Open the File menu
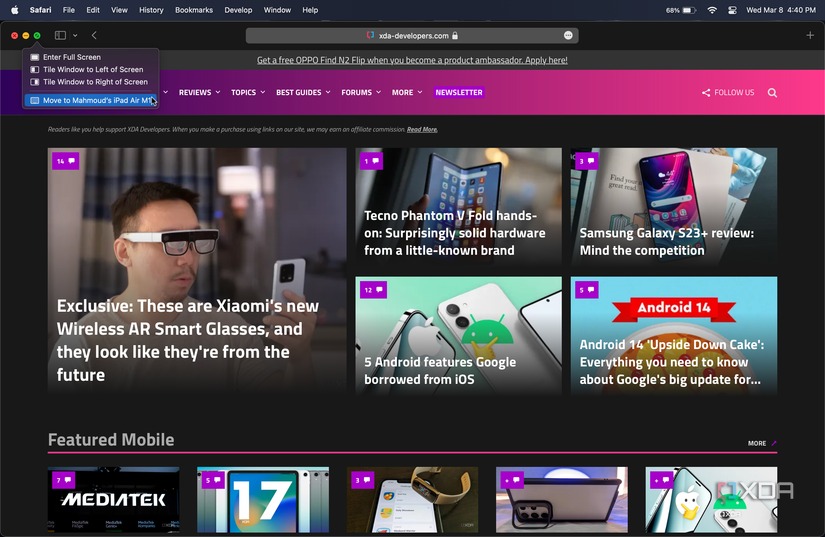 coord(68,10)
